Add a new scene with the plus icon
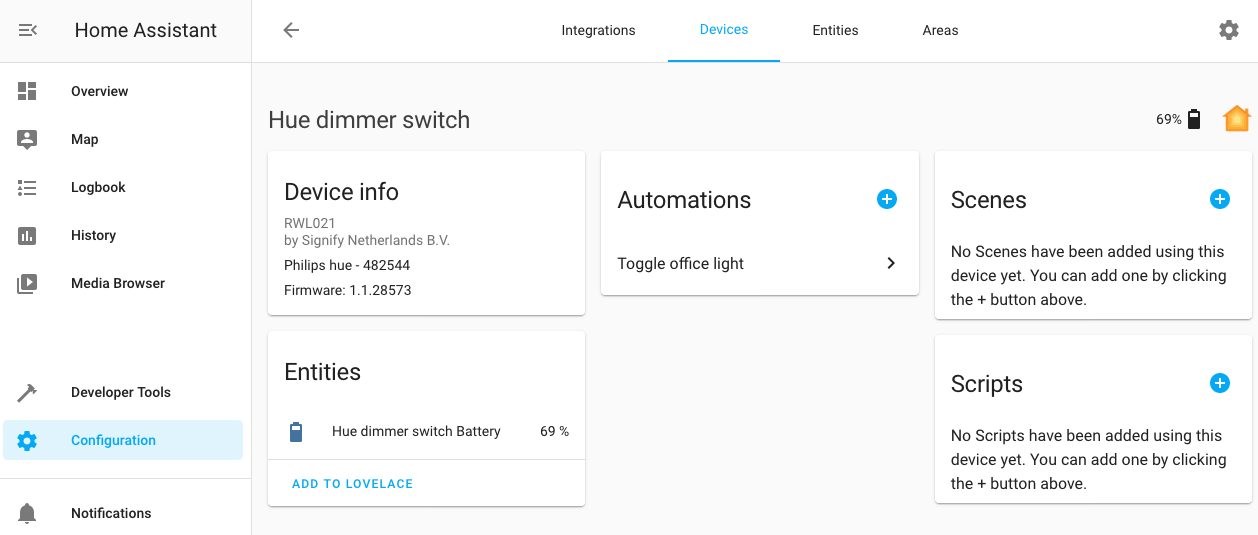The image size is (1258, 535). 1219,199
